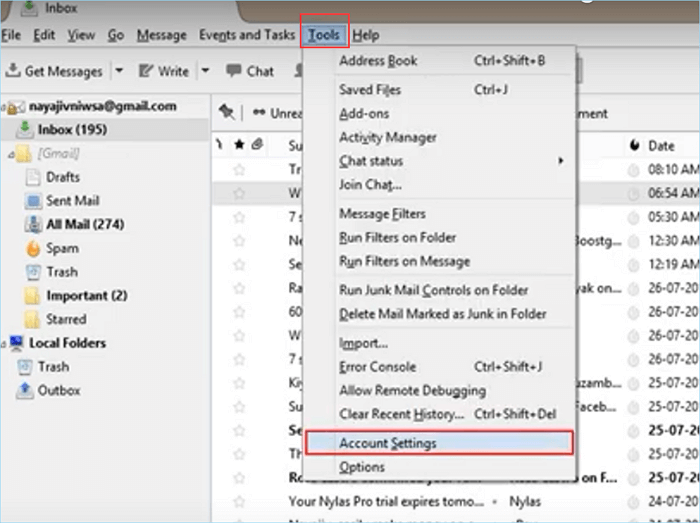700x523 pixels.
Task: Open the All Mail (274) folder
Action: click(x=75, y=224)
